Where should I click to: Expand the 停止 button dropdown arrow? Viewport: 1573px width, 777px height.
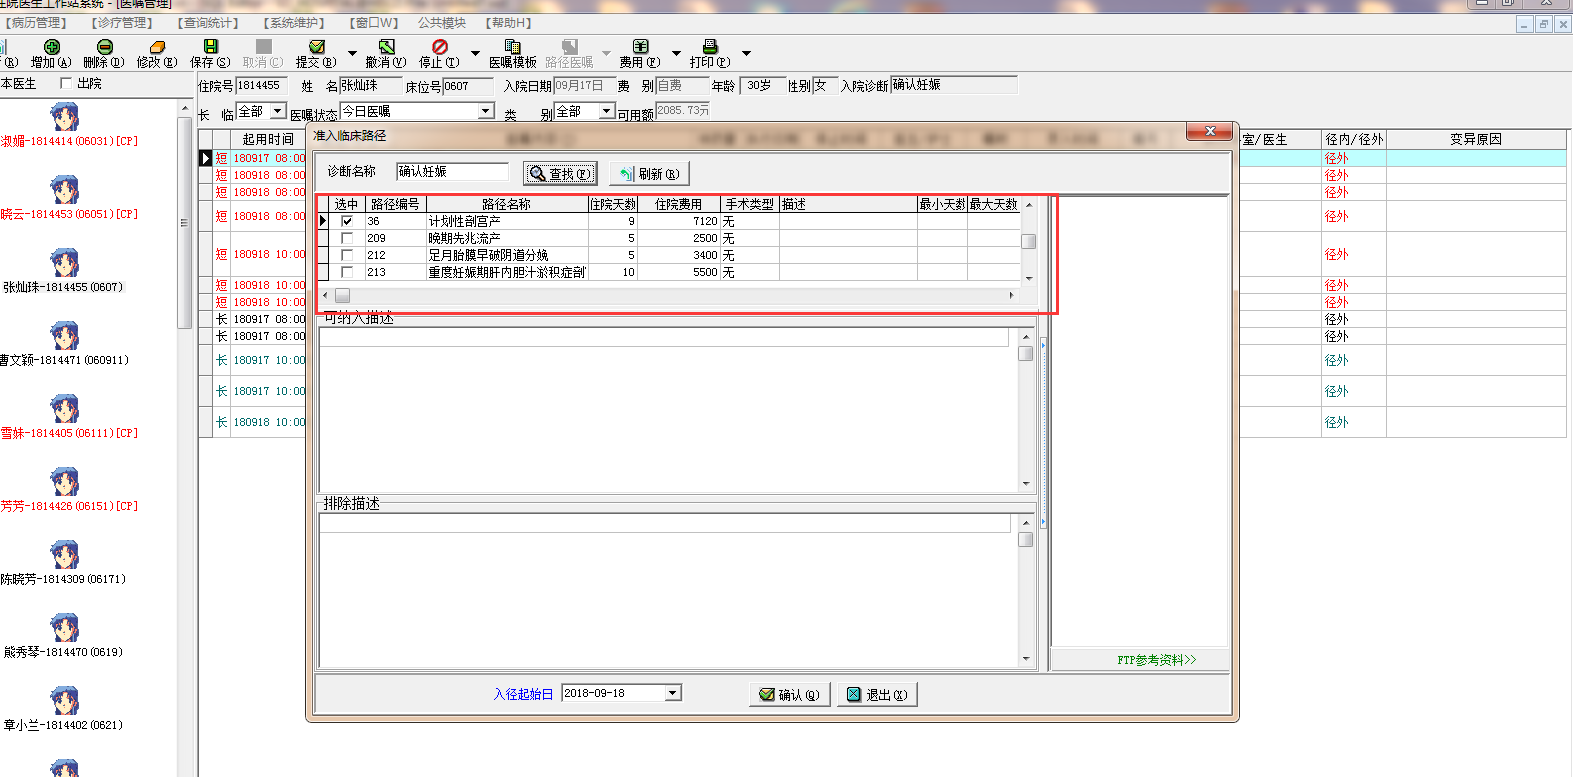tap(475, 53)
